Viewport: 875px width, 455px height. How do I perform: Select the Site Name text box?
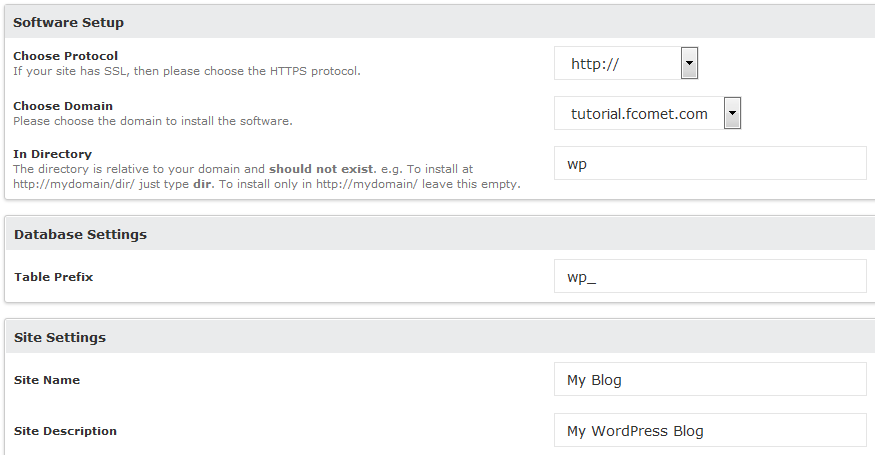pyautogui.click(x=709, y=380)
